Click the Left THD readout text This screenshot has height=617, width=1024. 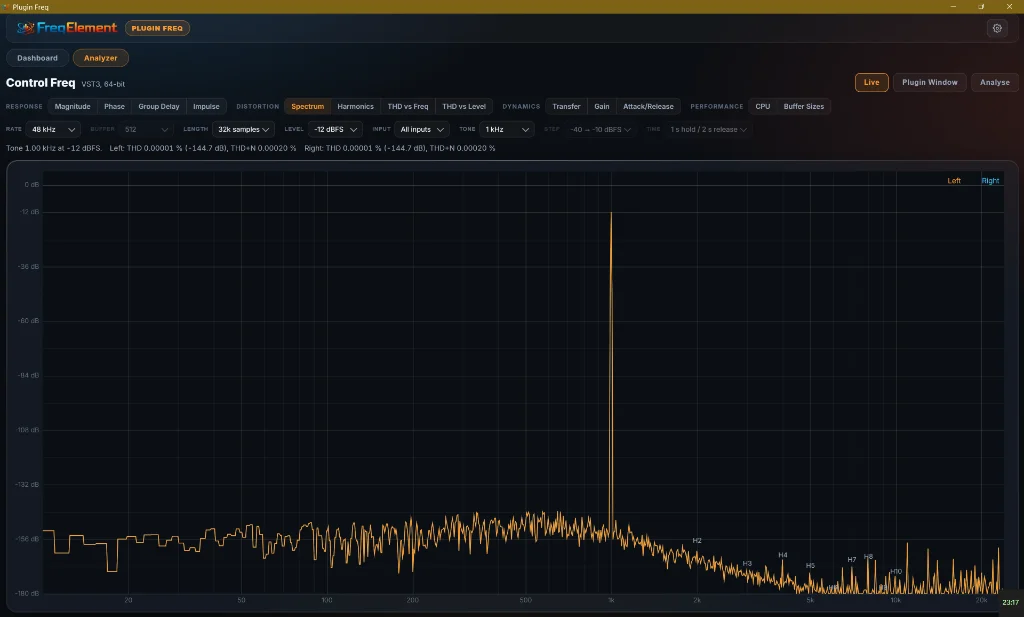[x=202, y=148]
